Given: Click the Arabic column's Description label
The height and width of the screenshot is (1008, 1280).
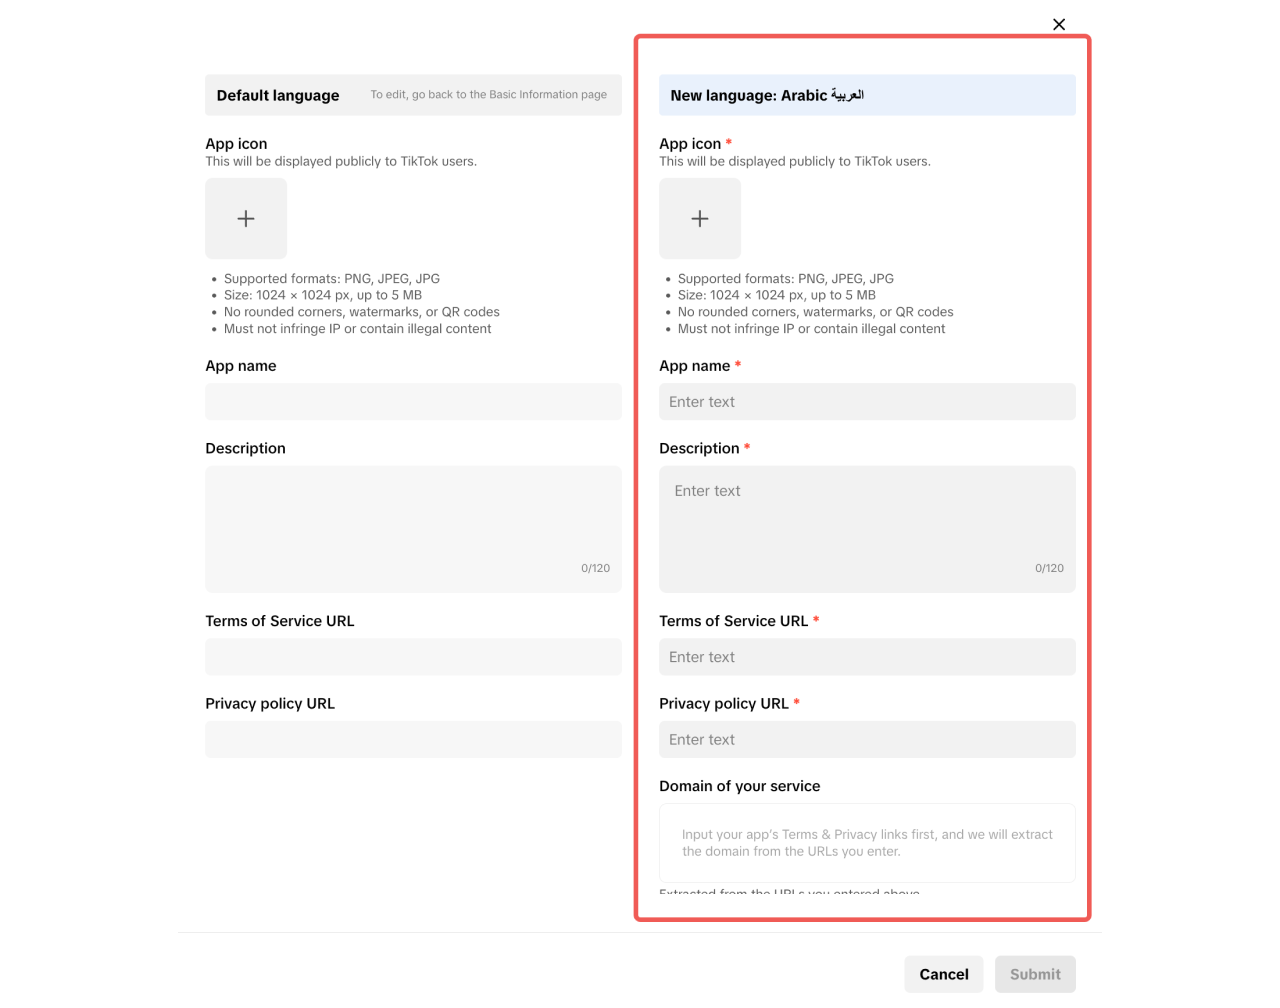Looking at the screenshot, I should [699, 448].
